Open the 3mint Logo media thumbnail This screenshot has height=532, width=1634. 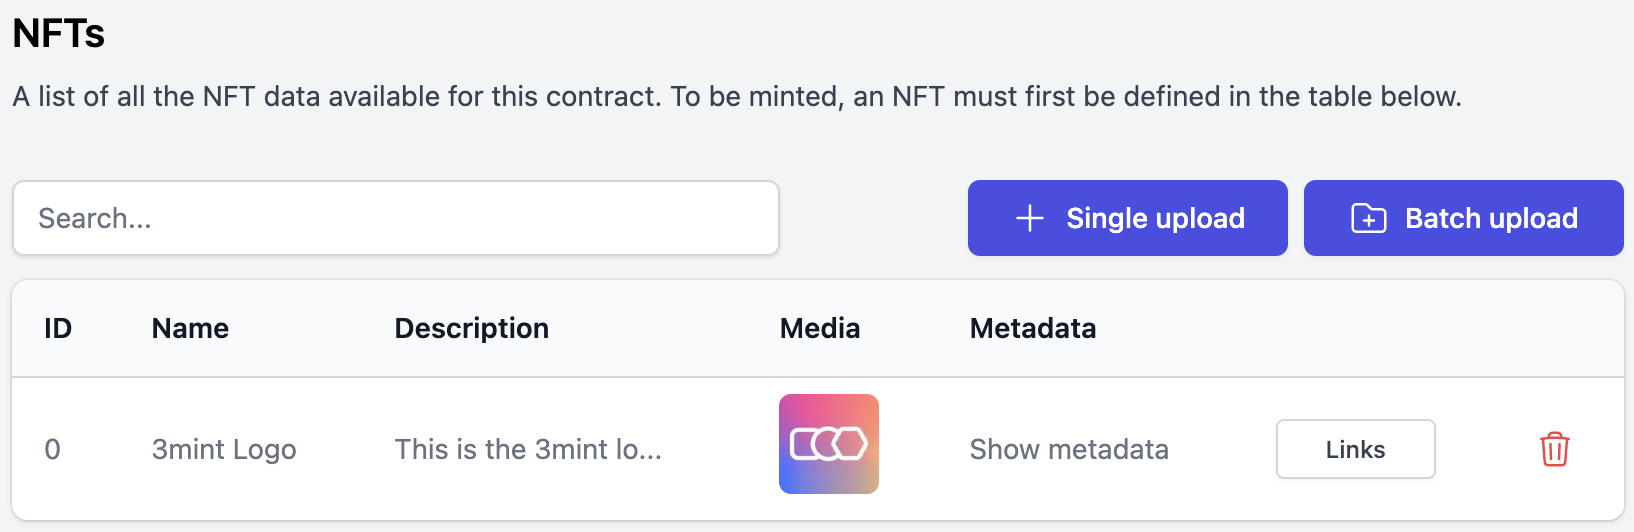pos(829,444)
